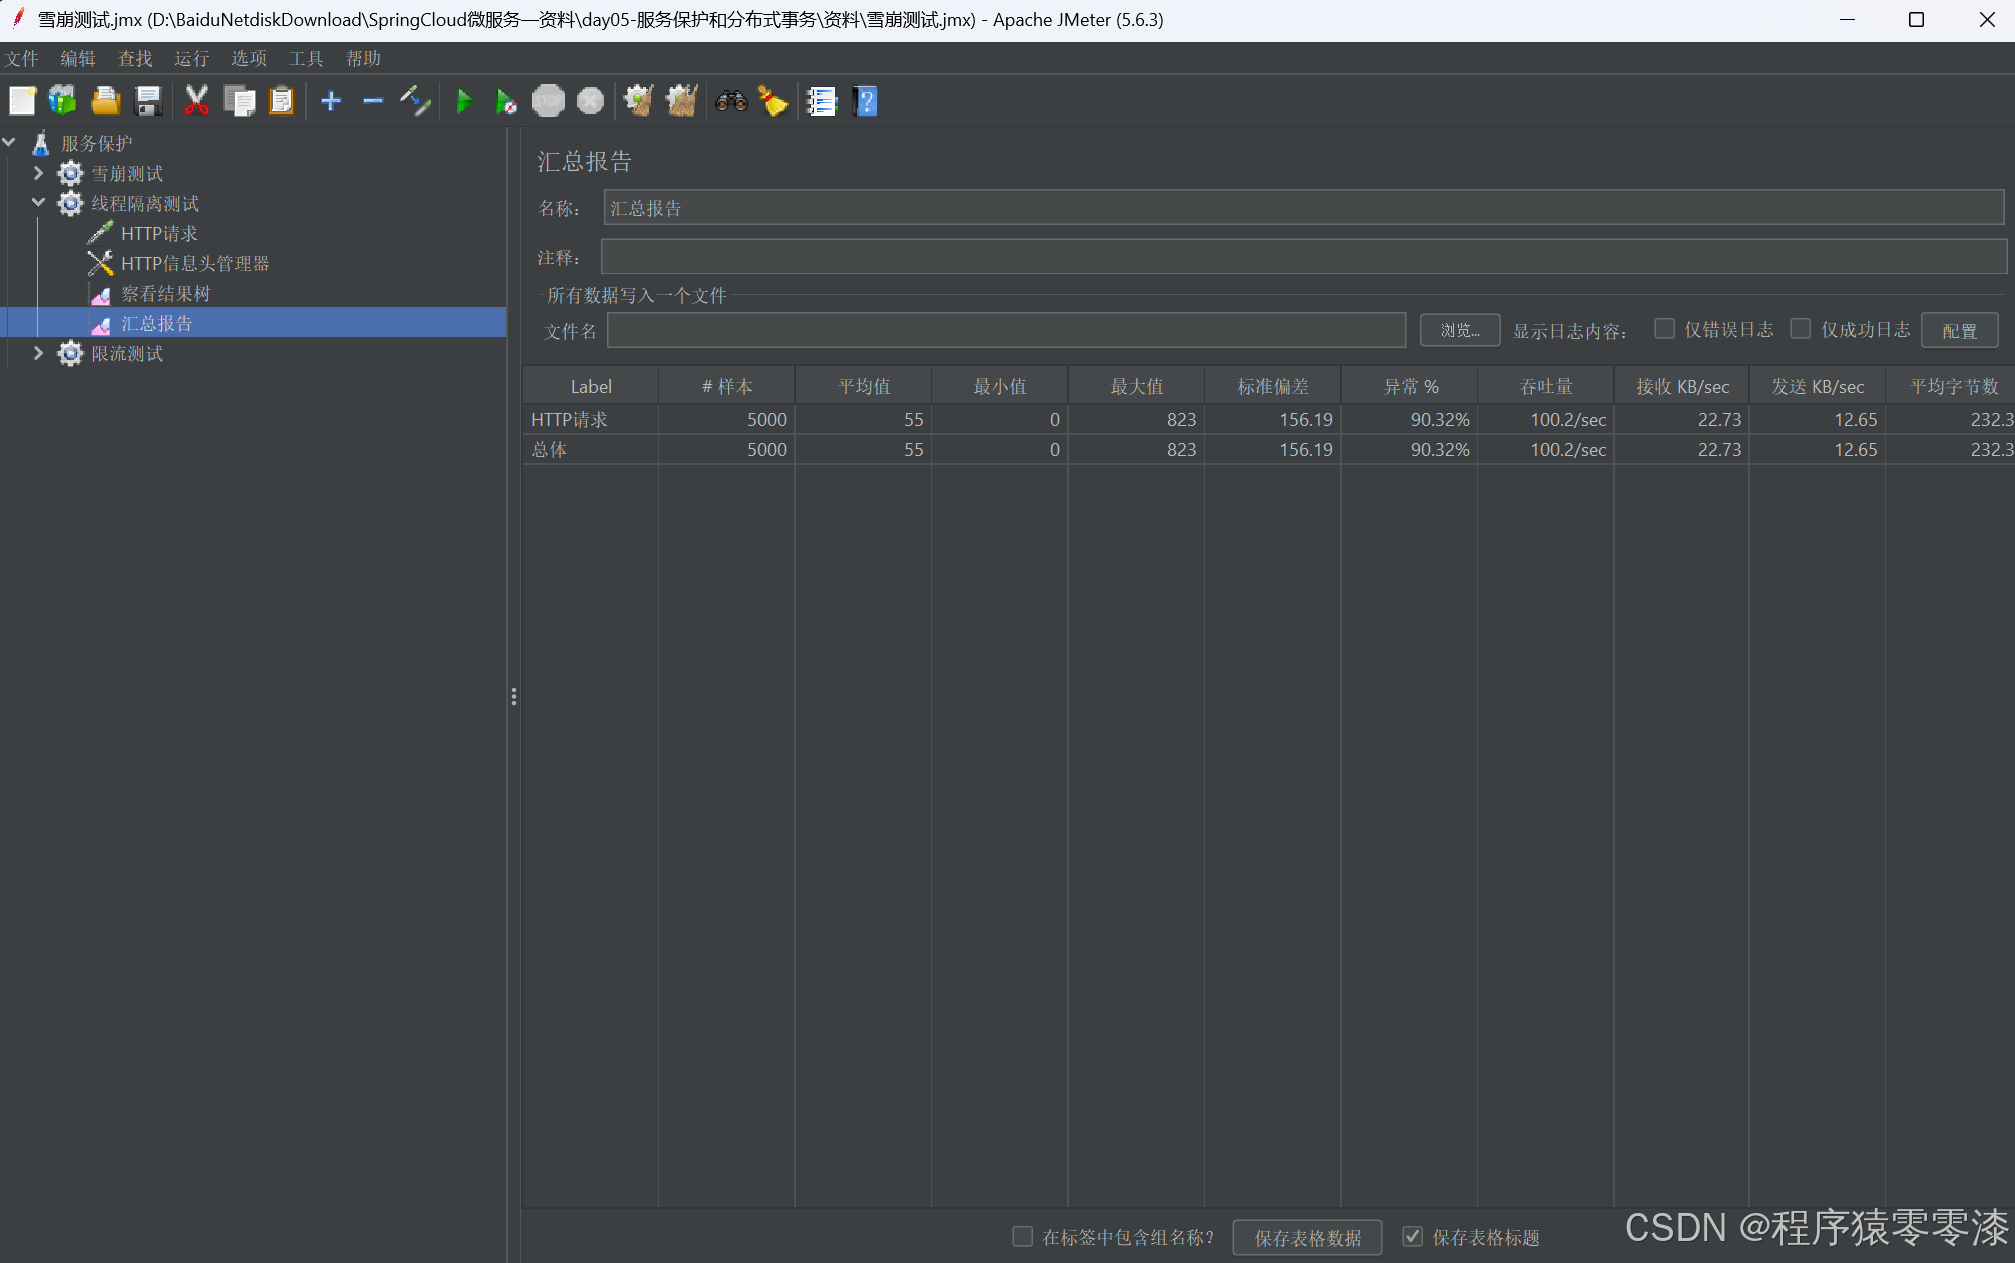Open the 运行 menu

point(192,58)
